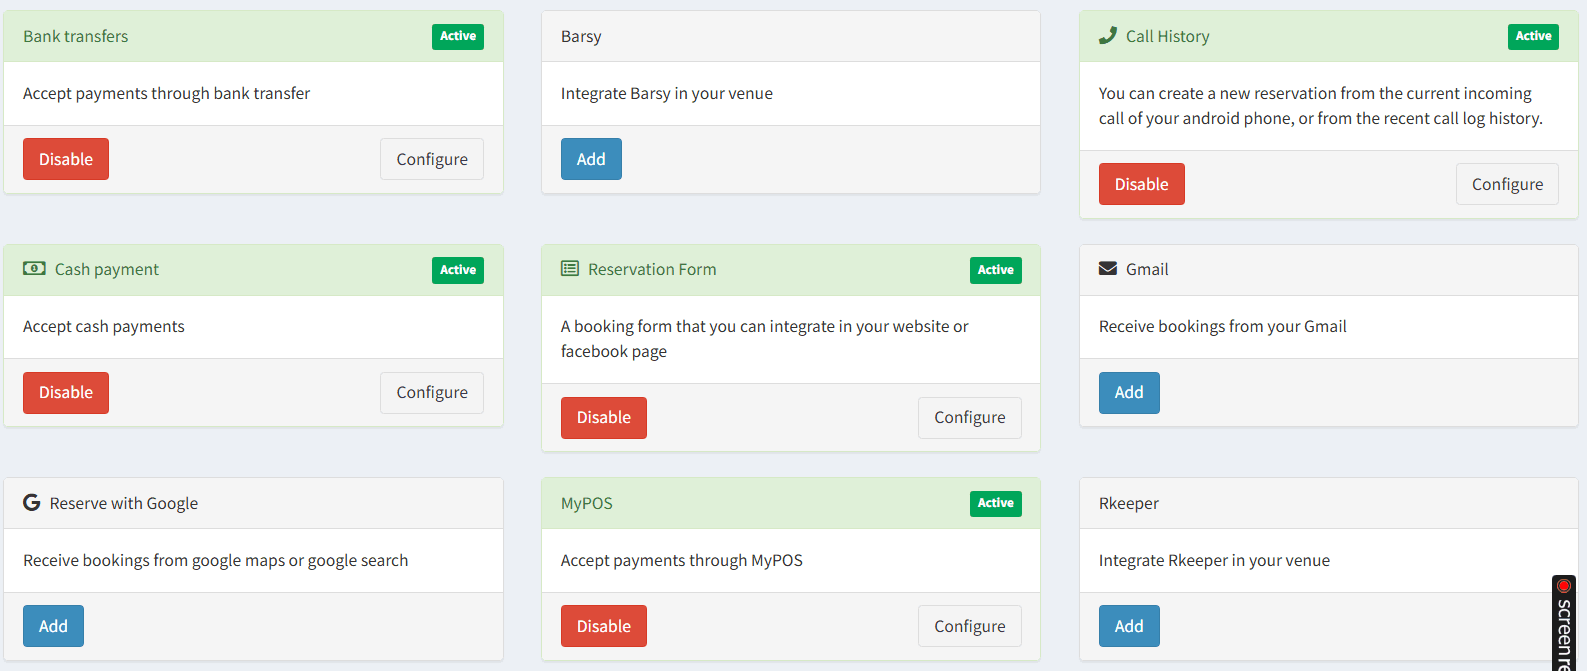Screen dimensions: 1587x671
Task: Configure the Cash payment option
Action: pyautogui.click(x=432, y=392)
